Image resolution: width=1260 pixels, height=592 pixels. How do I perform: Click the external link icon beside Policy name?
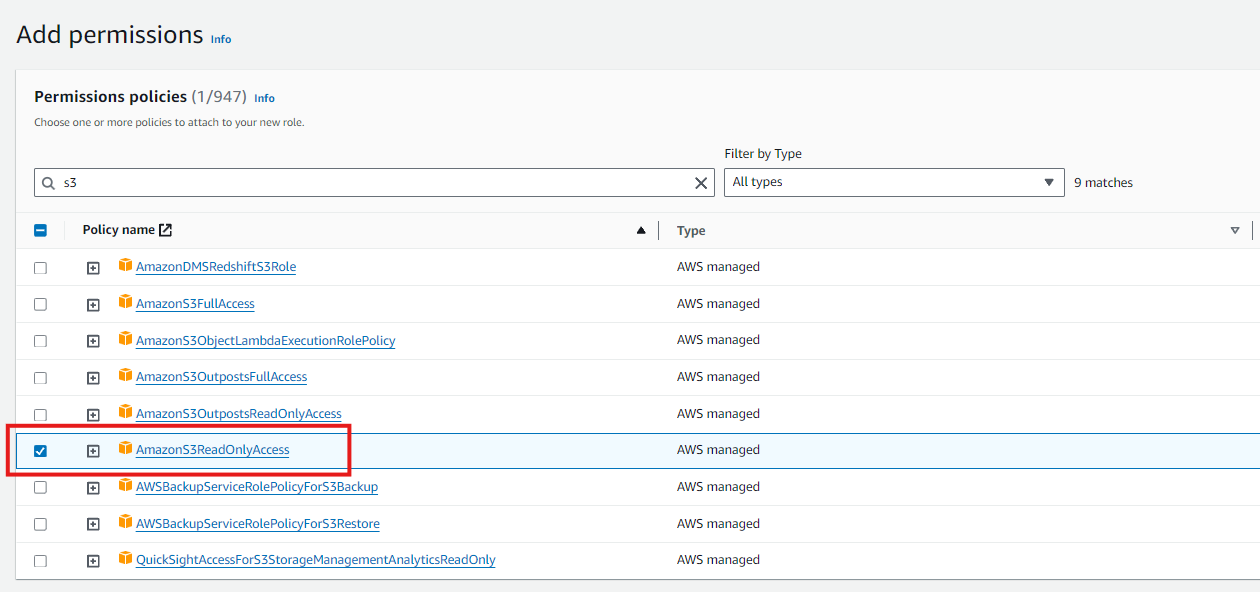pyautogui.click(x=166, y=230)
